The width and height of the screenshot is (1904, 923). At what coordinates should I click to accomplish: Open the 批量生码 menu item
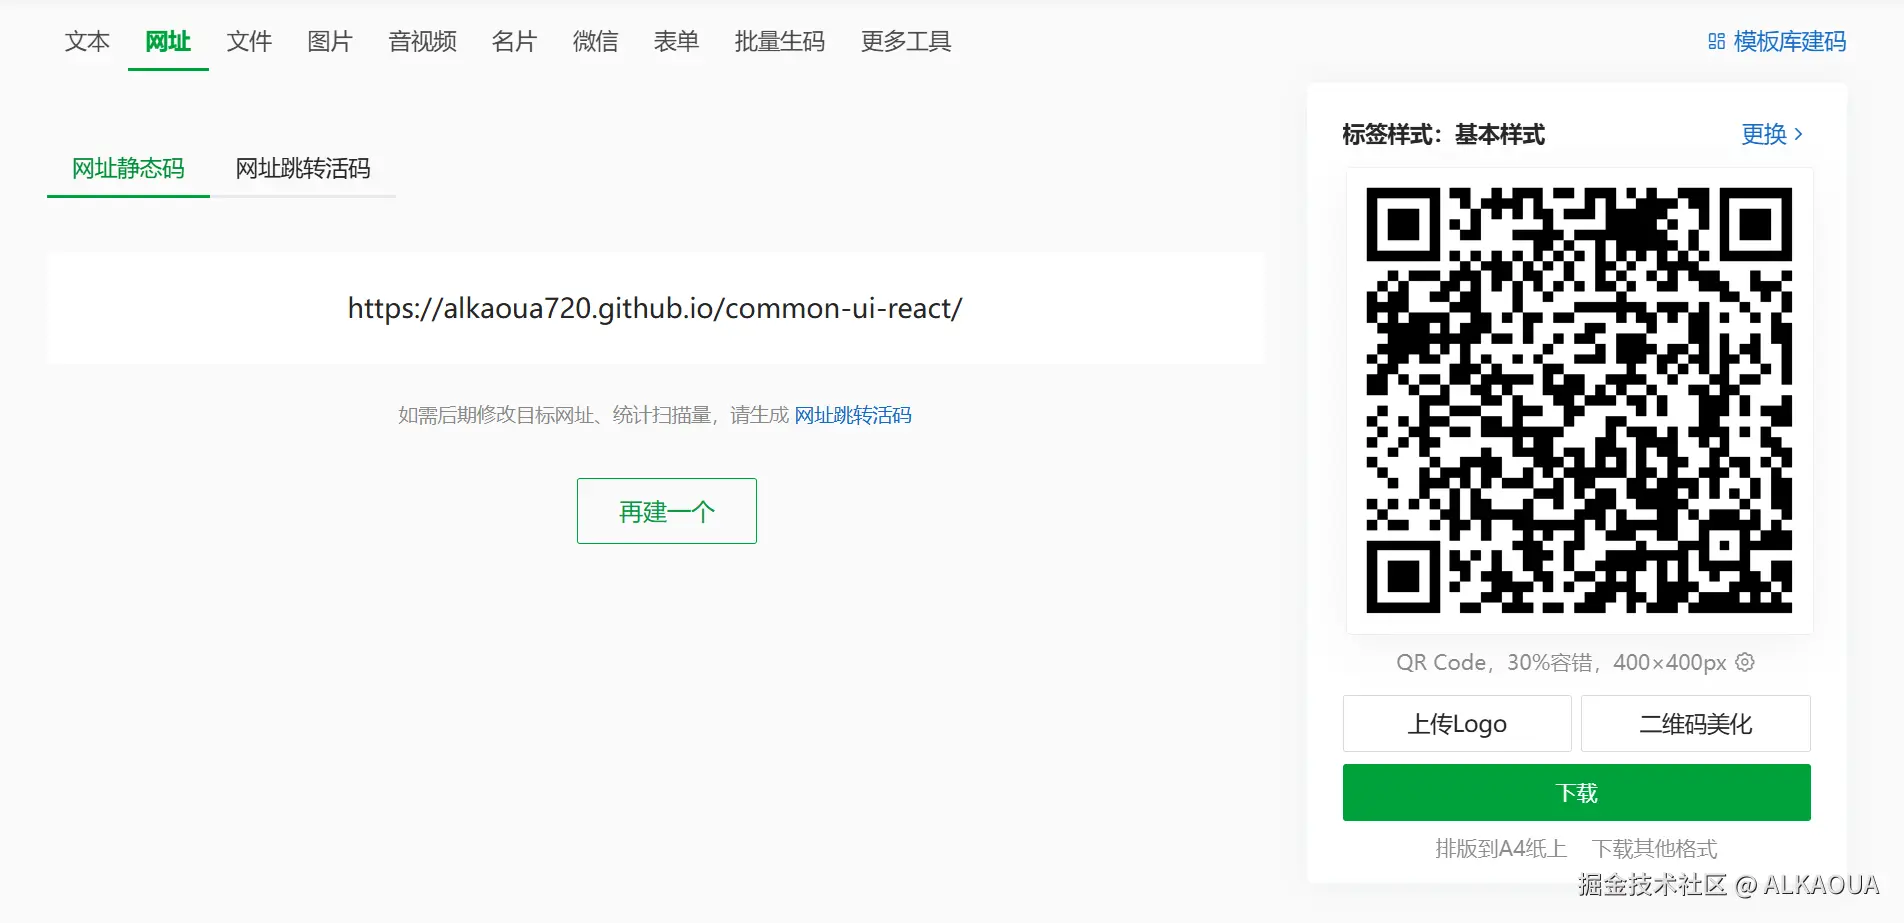point(780,41)
